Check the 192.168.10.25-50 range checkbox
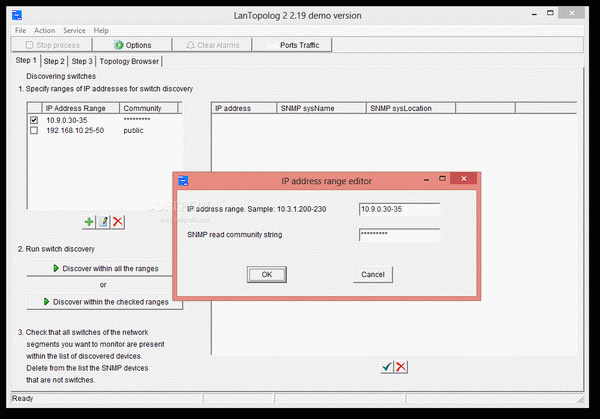Screen dimensions: 600x419 pyautogui.click(x=34, y=130)
